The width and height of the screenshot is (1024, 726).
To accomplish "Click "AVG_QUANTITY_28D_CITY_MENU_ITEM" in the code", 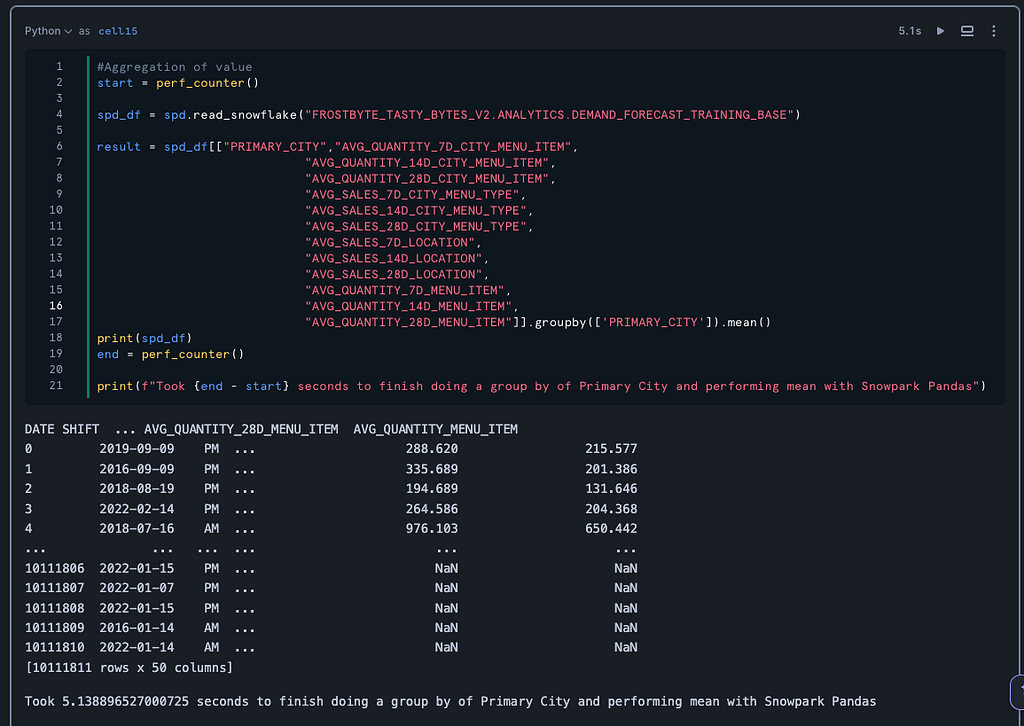I will click(x=426, y=179).
